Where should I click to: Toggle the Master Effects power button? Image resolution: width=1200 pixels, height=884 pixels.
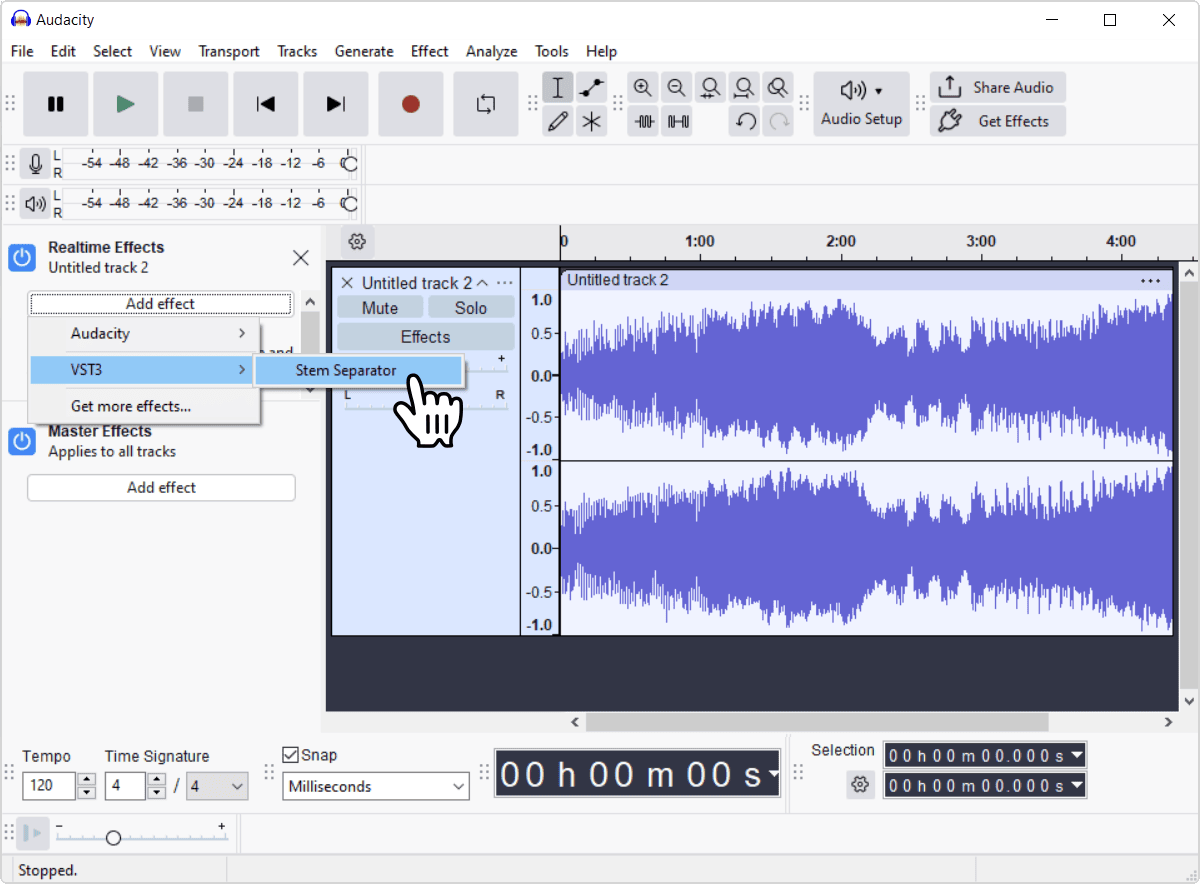coord(22,441)
